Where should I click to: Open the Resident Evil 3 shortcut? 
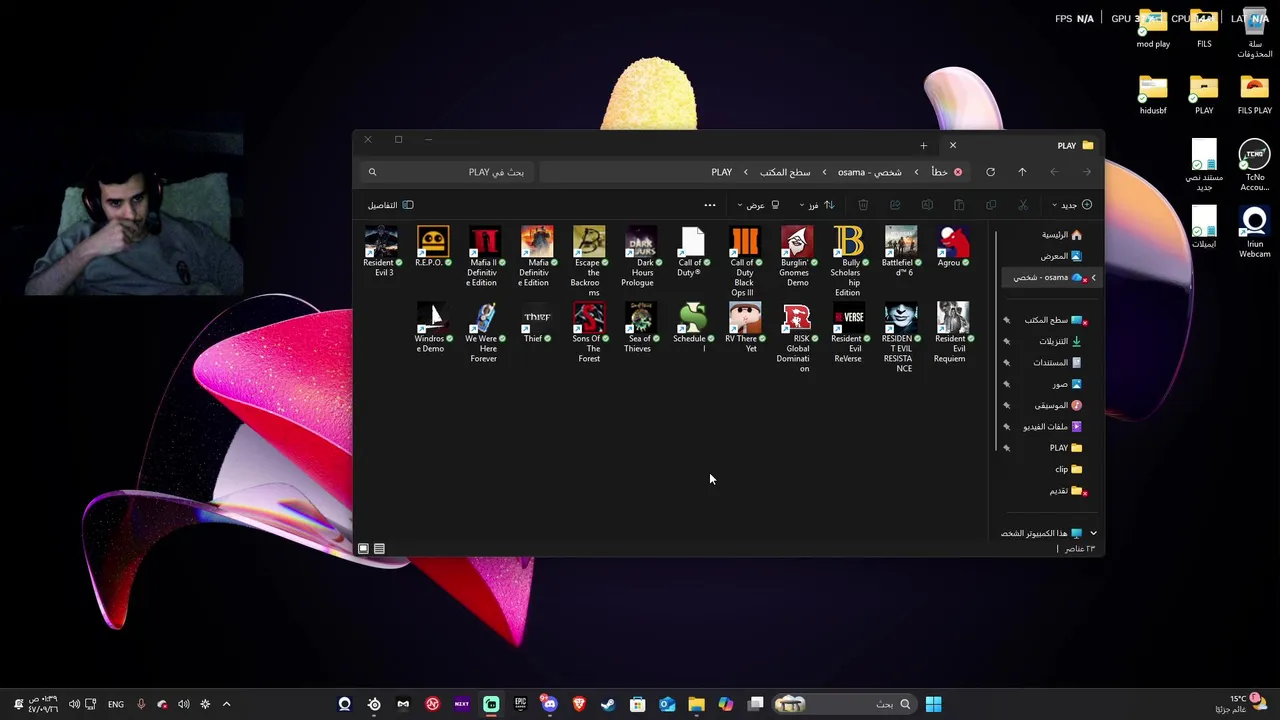click(381, 252)
